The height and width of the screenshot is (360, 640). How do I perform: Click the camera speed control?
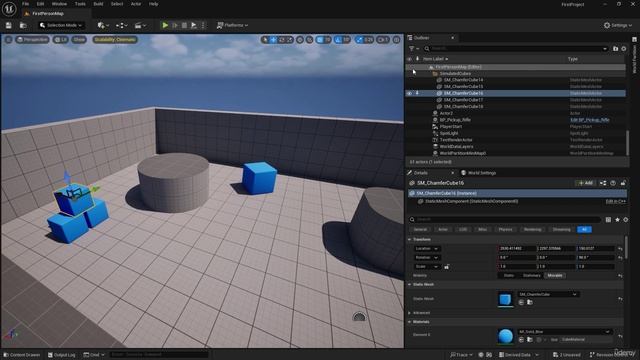tap(382, 40)
